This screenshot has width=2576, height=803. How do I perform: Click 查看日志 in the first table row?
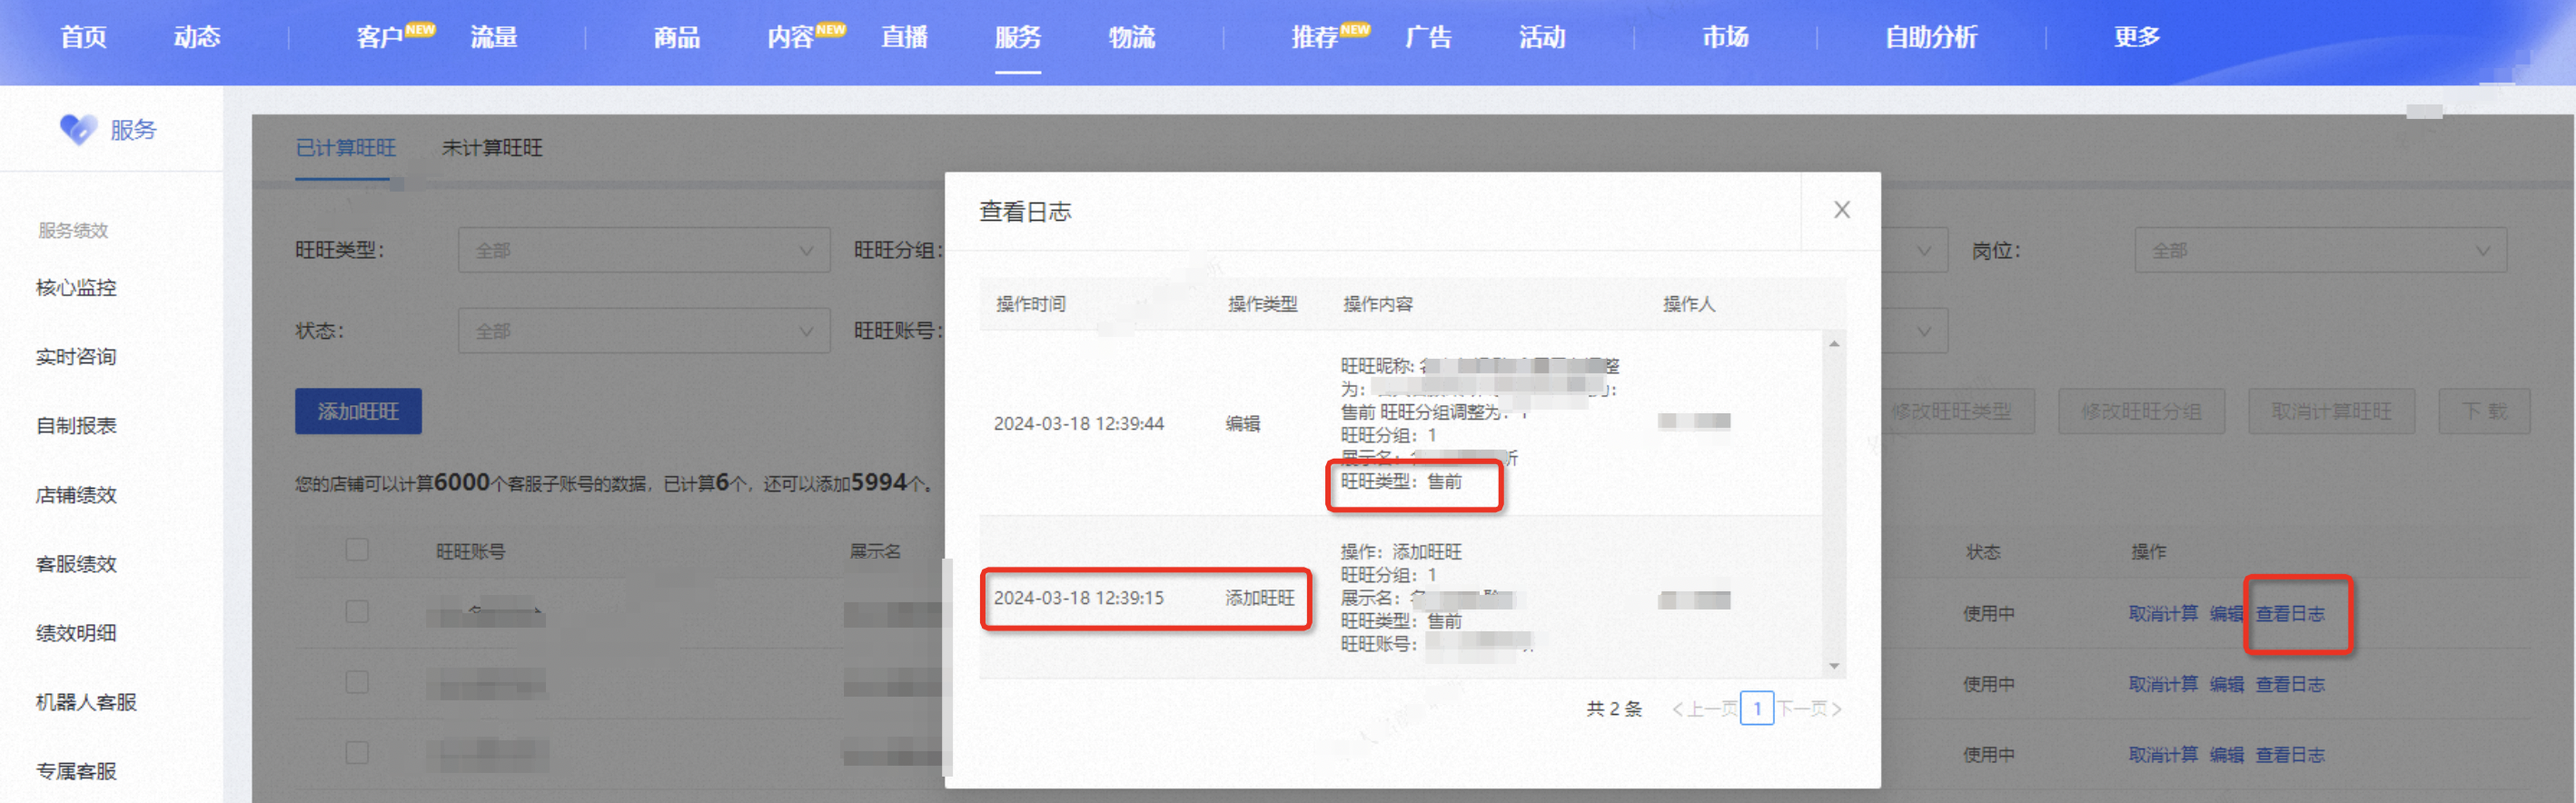pos(2290,614)
